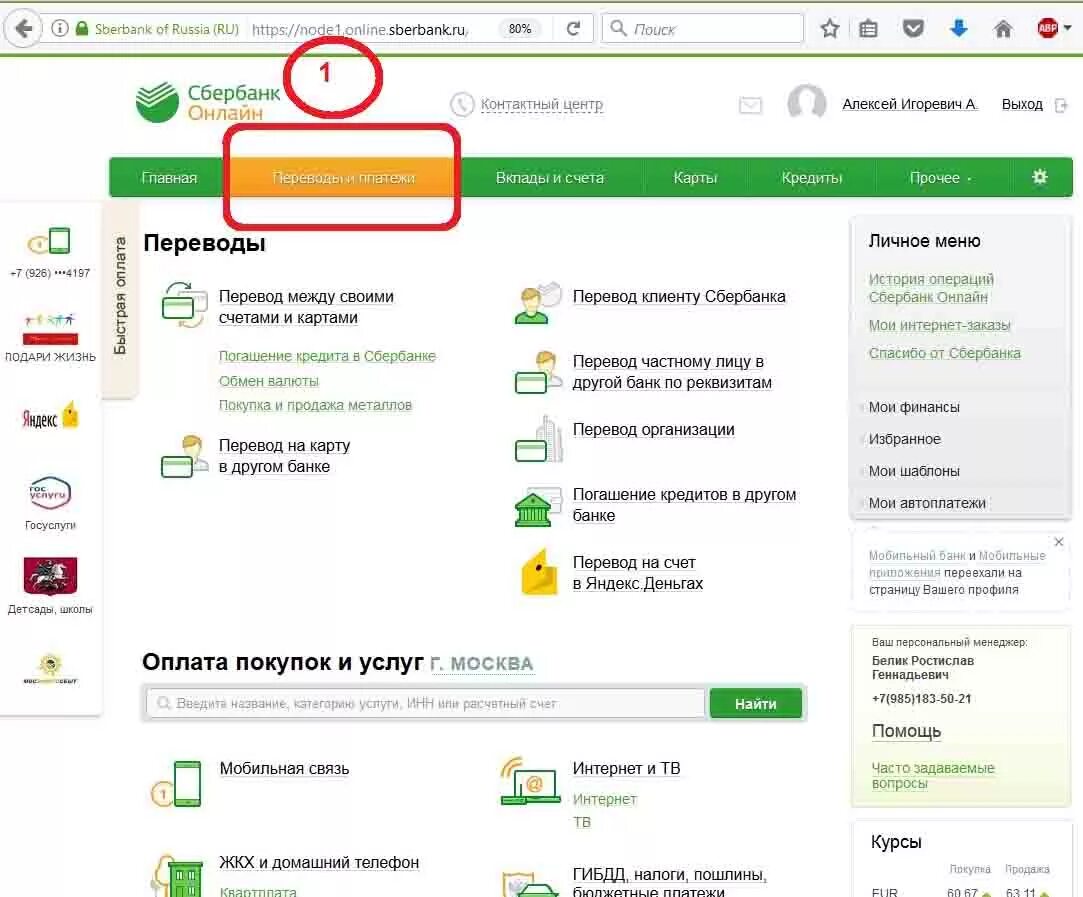Open the Карты tab
This screenshot has height=897, width=1083.
(695, 177)
